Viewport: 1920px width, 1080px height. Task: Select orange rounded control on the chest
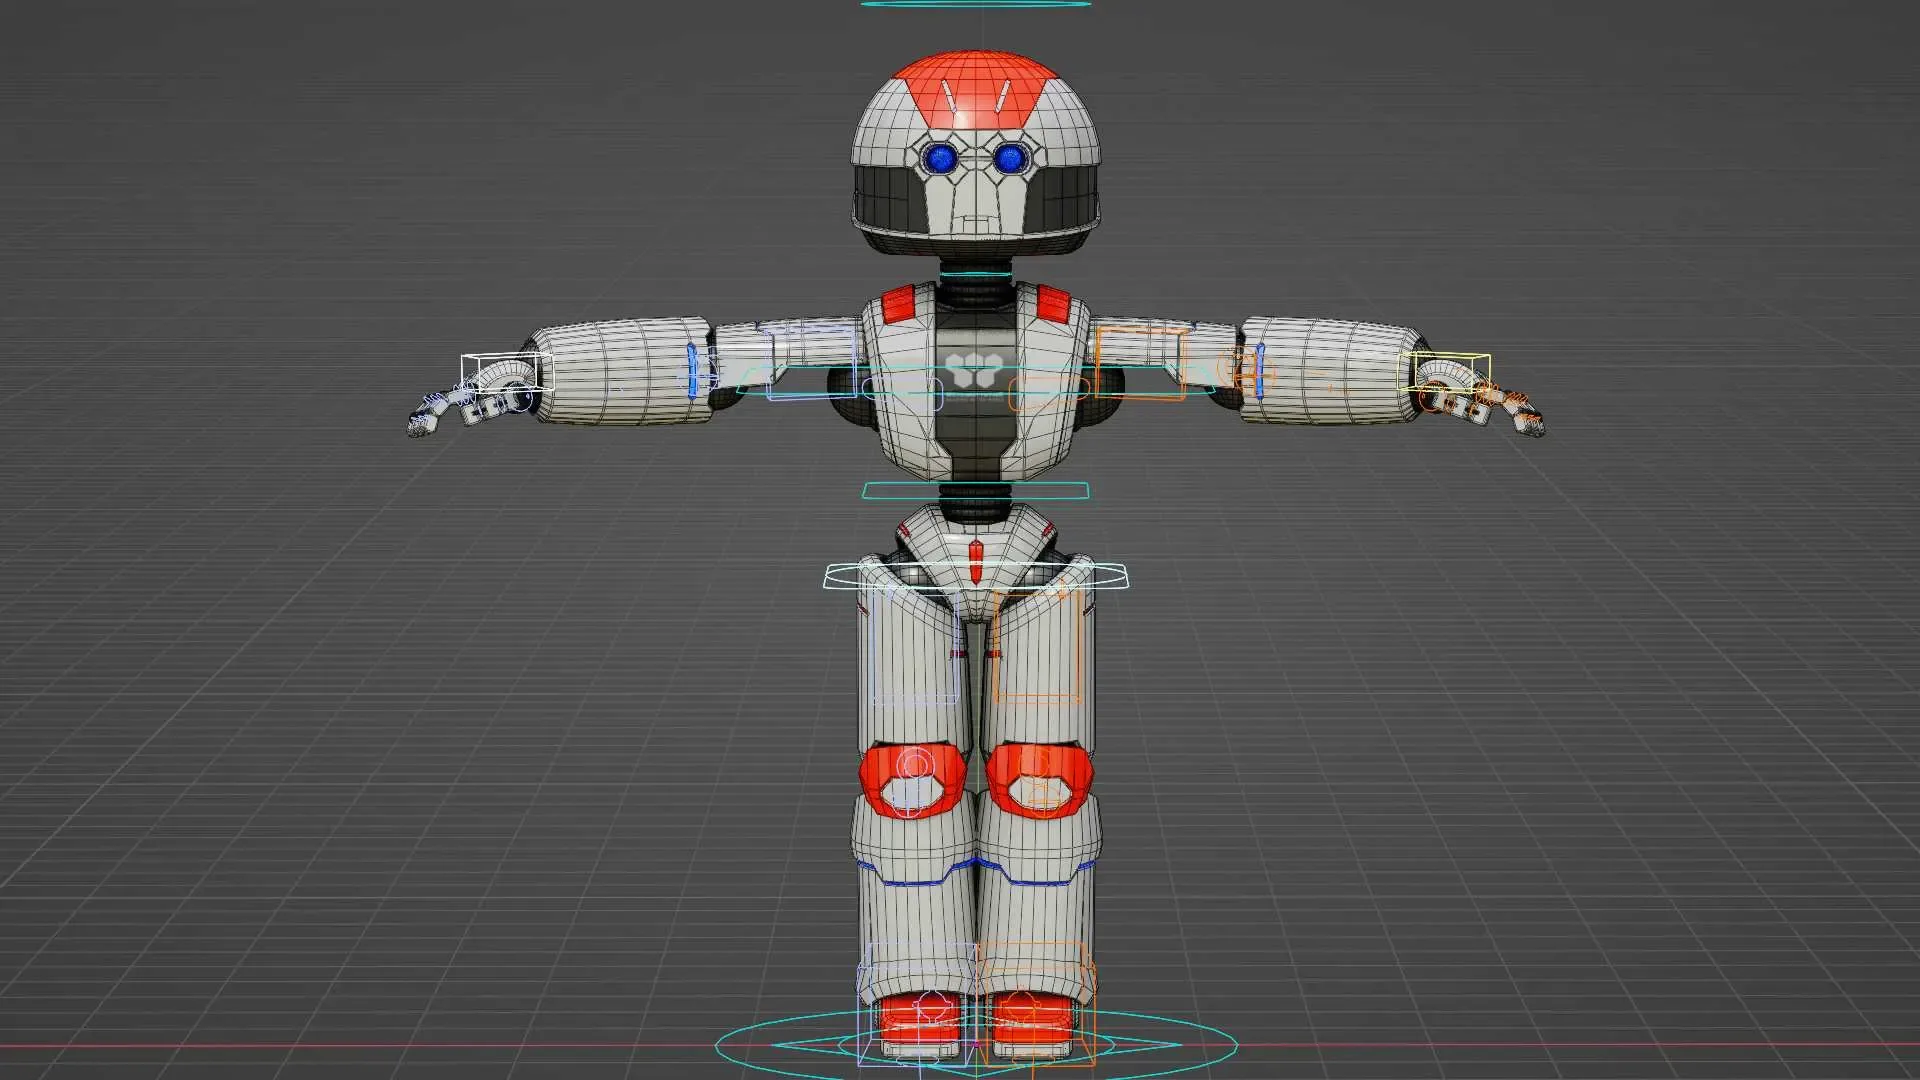(x=1048, y=394)
